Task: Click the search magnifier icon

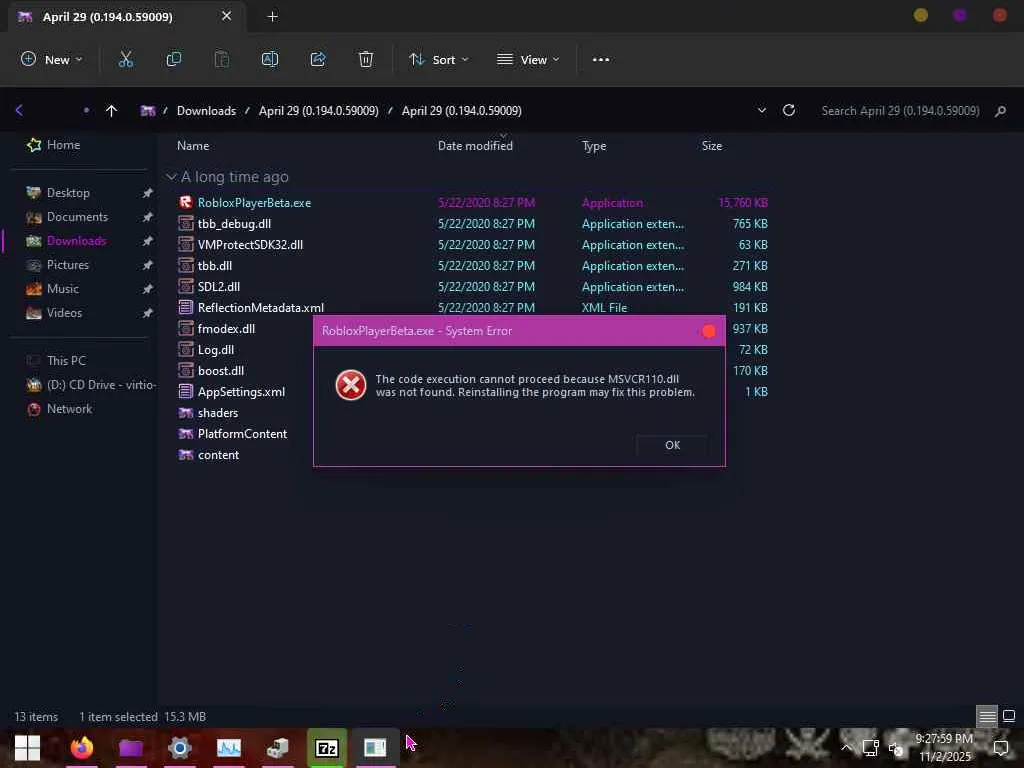Action: tap(1000, 111)
